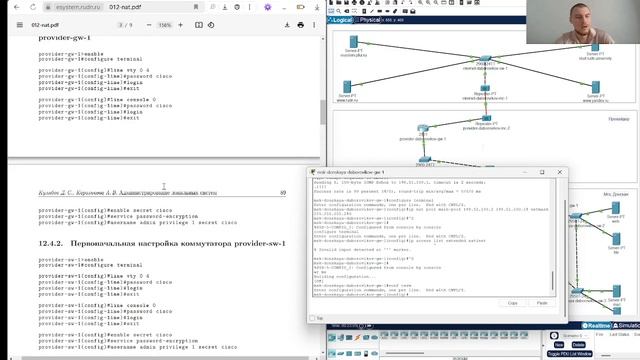The height and width of the screenshot is (360, 640).
Task: Switch to Realtime mode
Action: pos(596,325)
